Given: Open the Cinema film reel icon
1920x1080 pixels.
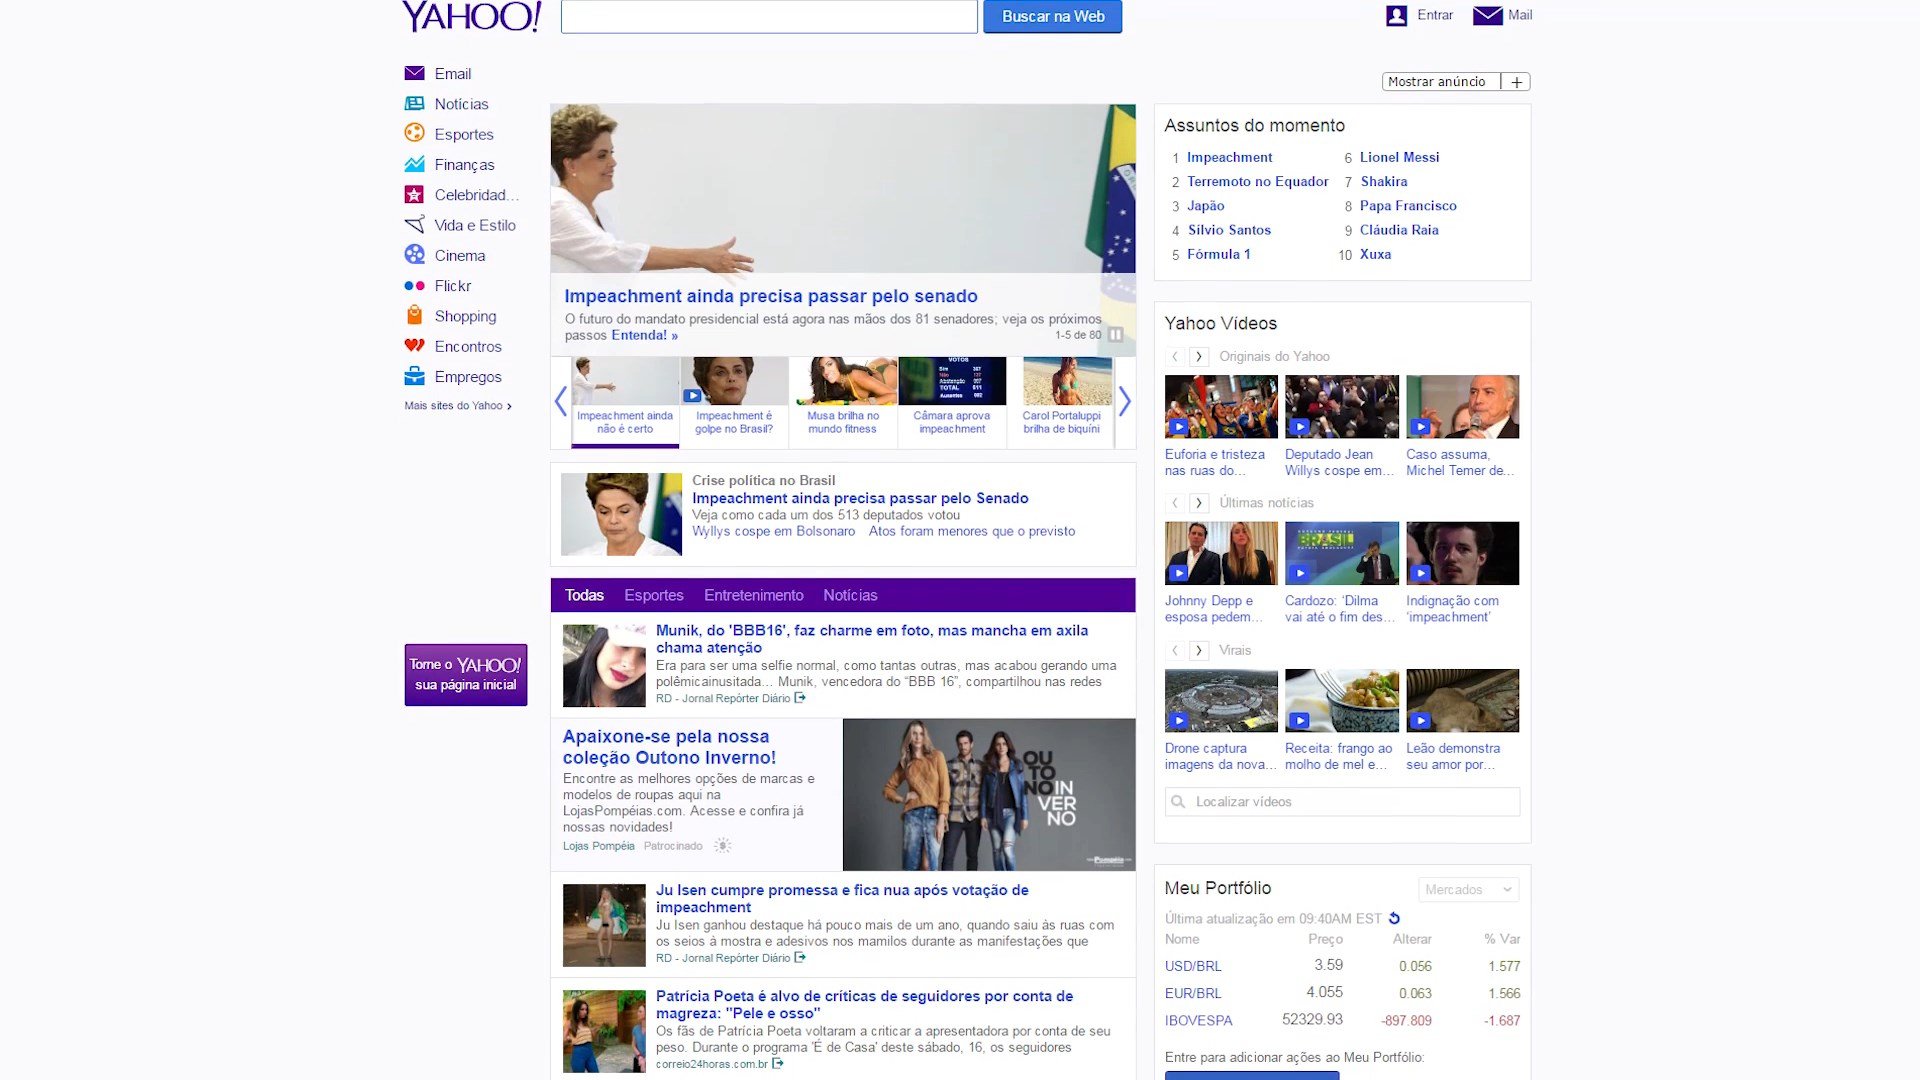Looking at the screenshot, I should pyautogui.click(x=414, y=254).
